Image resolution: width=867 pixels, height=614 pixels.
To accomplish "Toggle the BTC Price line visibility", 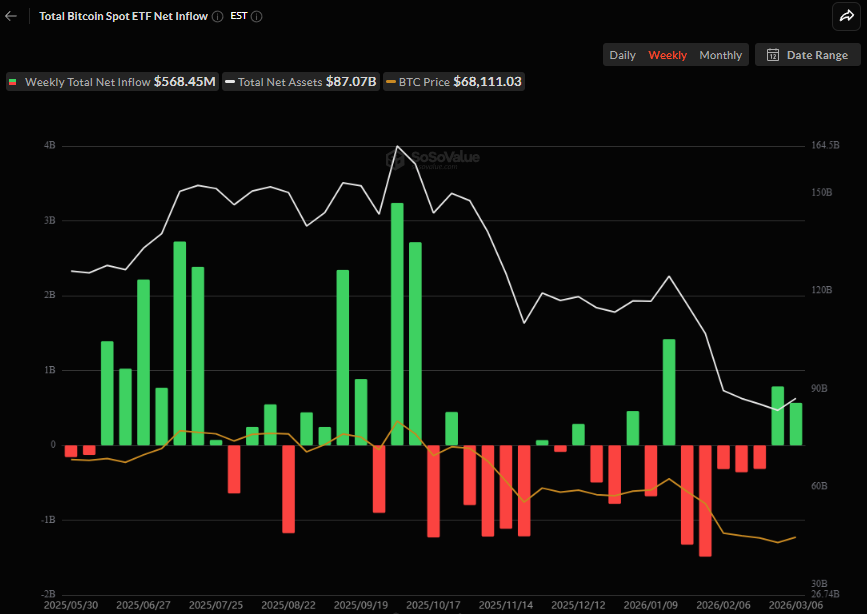I will pyautogui.click(x=454, y=82).
